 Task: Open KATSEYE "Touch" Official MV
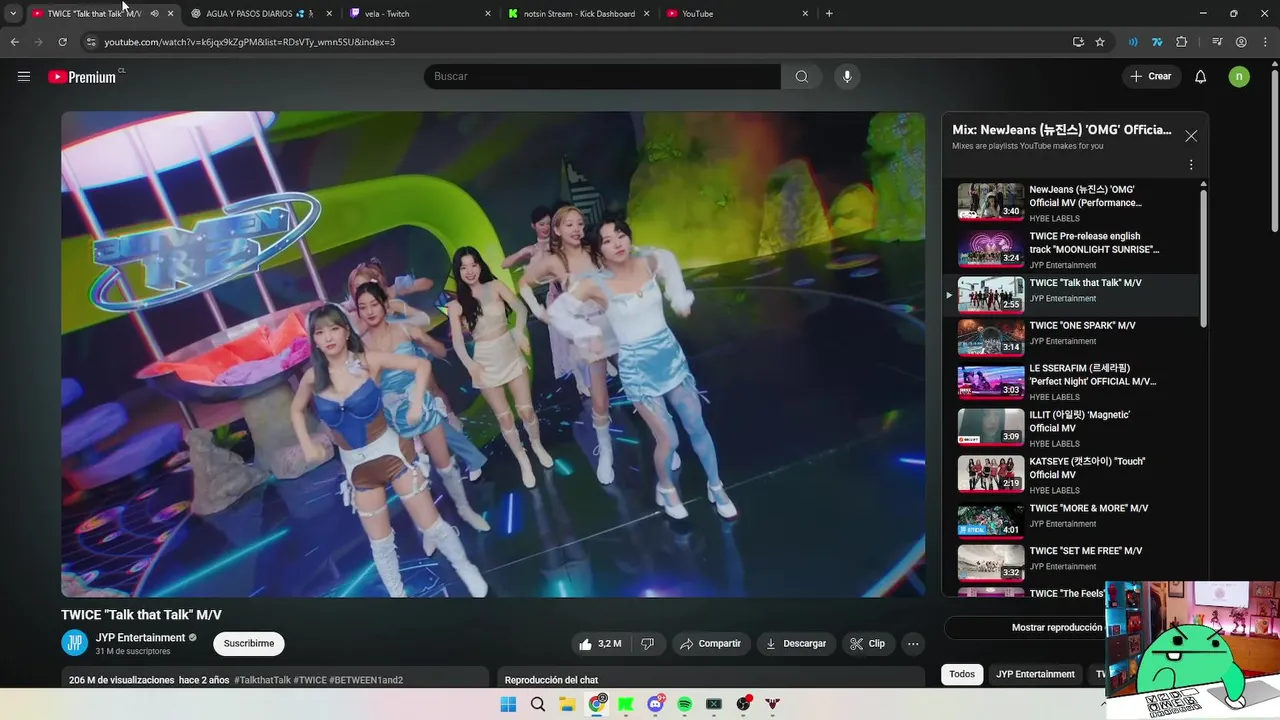click(x=1070, y=475)
